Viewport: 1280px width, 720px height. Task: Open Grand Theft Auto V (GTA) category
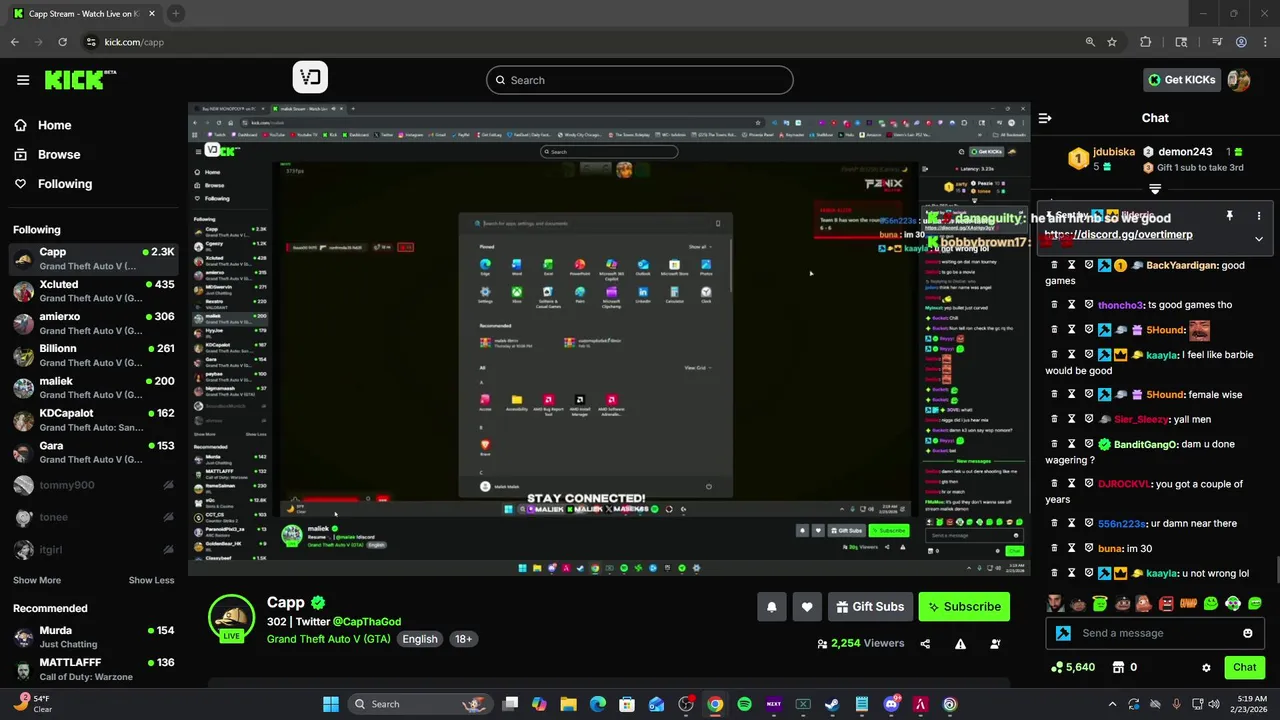[329, 639]
